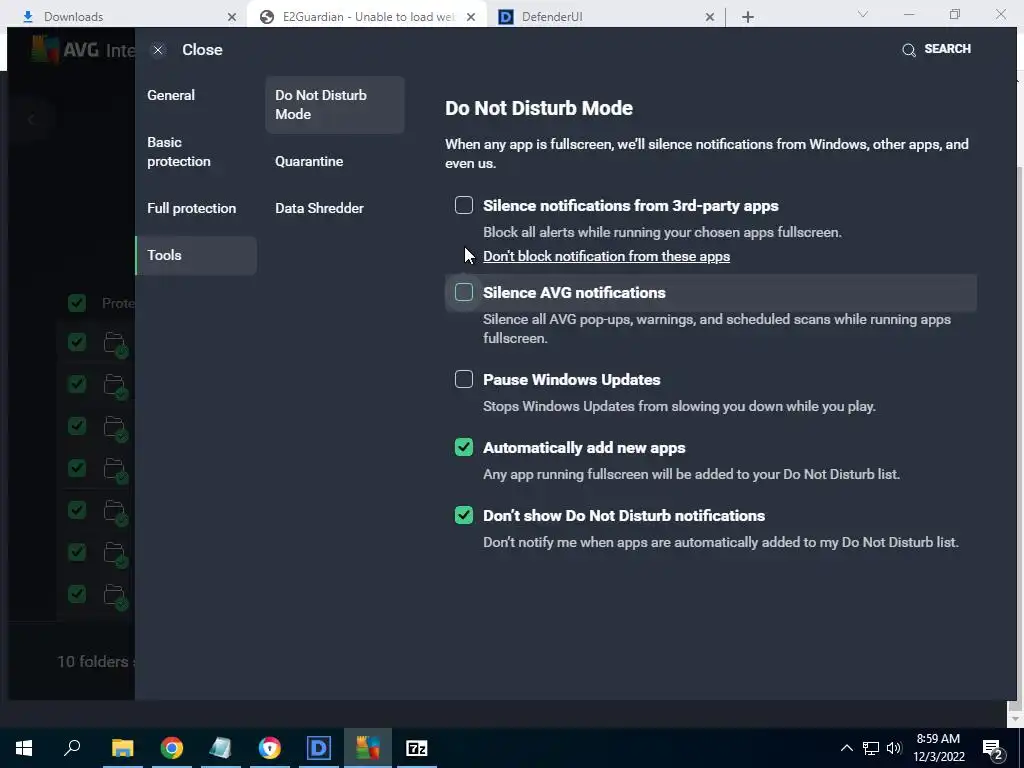
Task: Tick the Pause Windows Updates checkbox
Action: pyautogui.click(x=464, y=379)
